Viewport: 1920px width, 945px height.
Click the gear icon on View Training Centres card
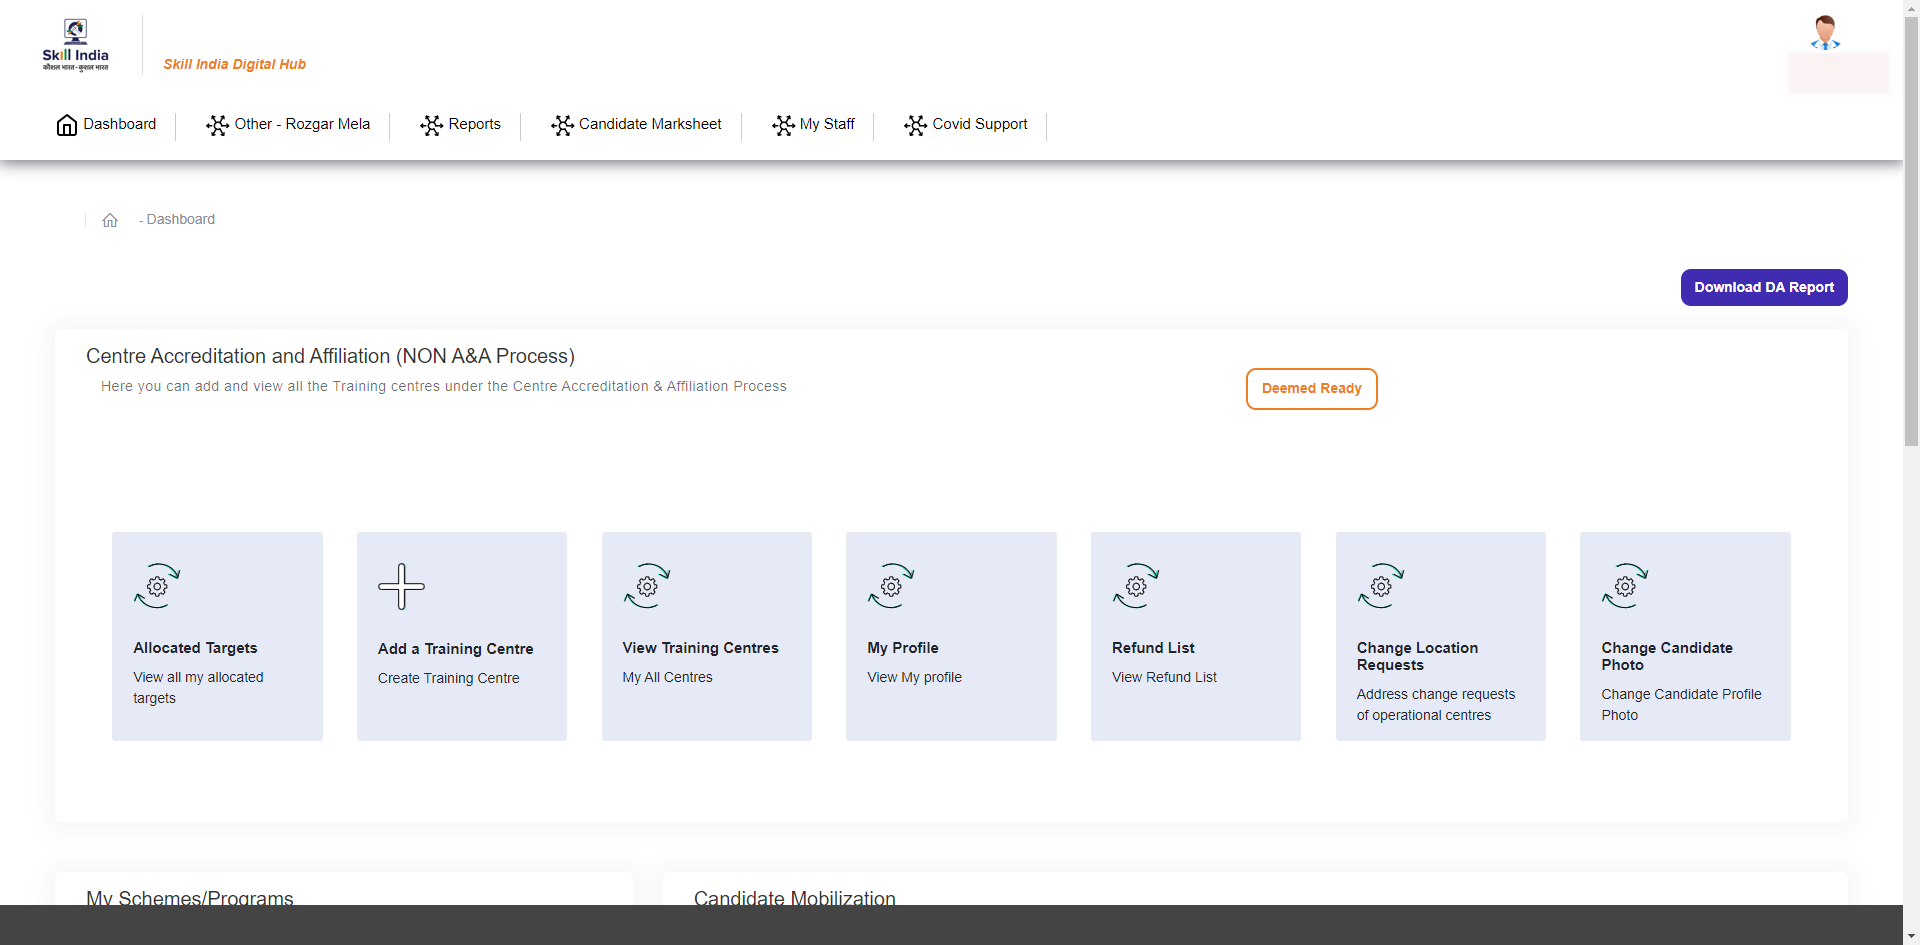646,586
